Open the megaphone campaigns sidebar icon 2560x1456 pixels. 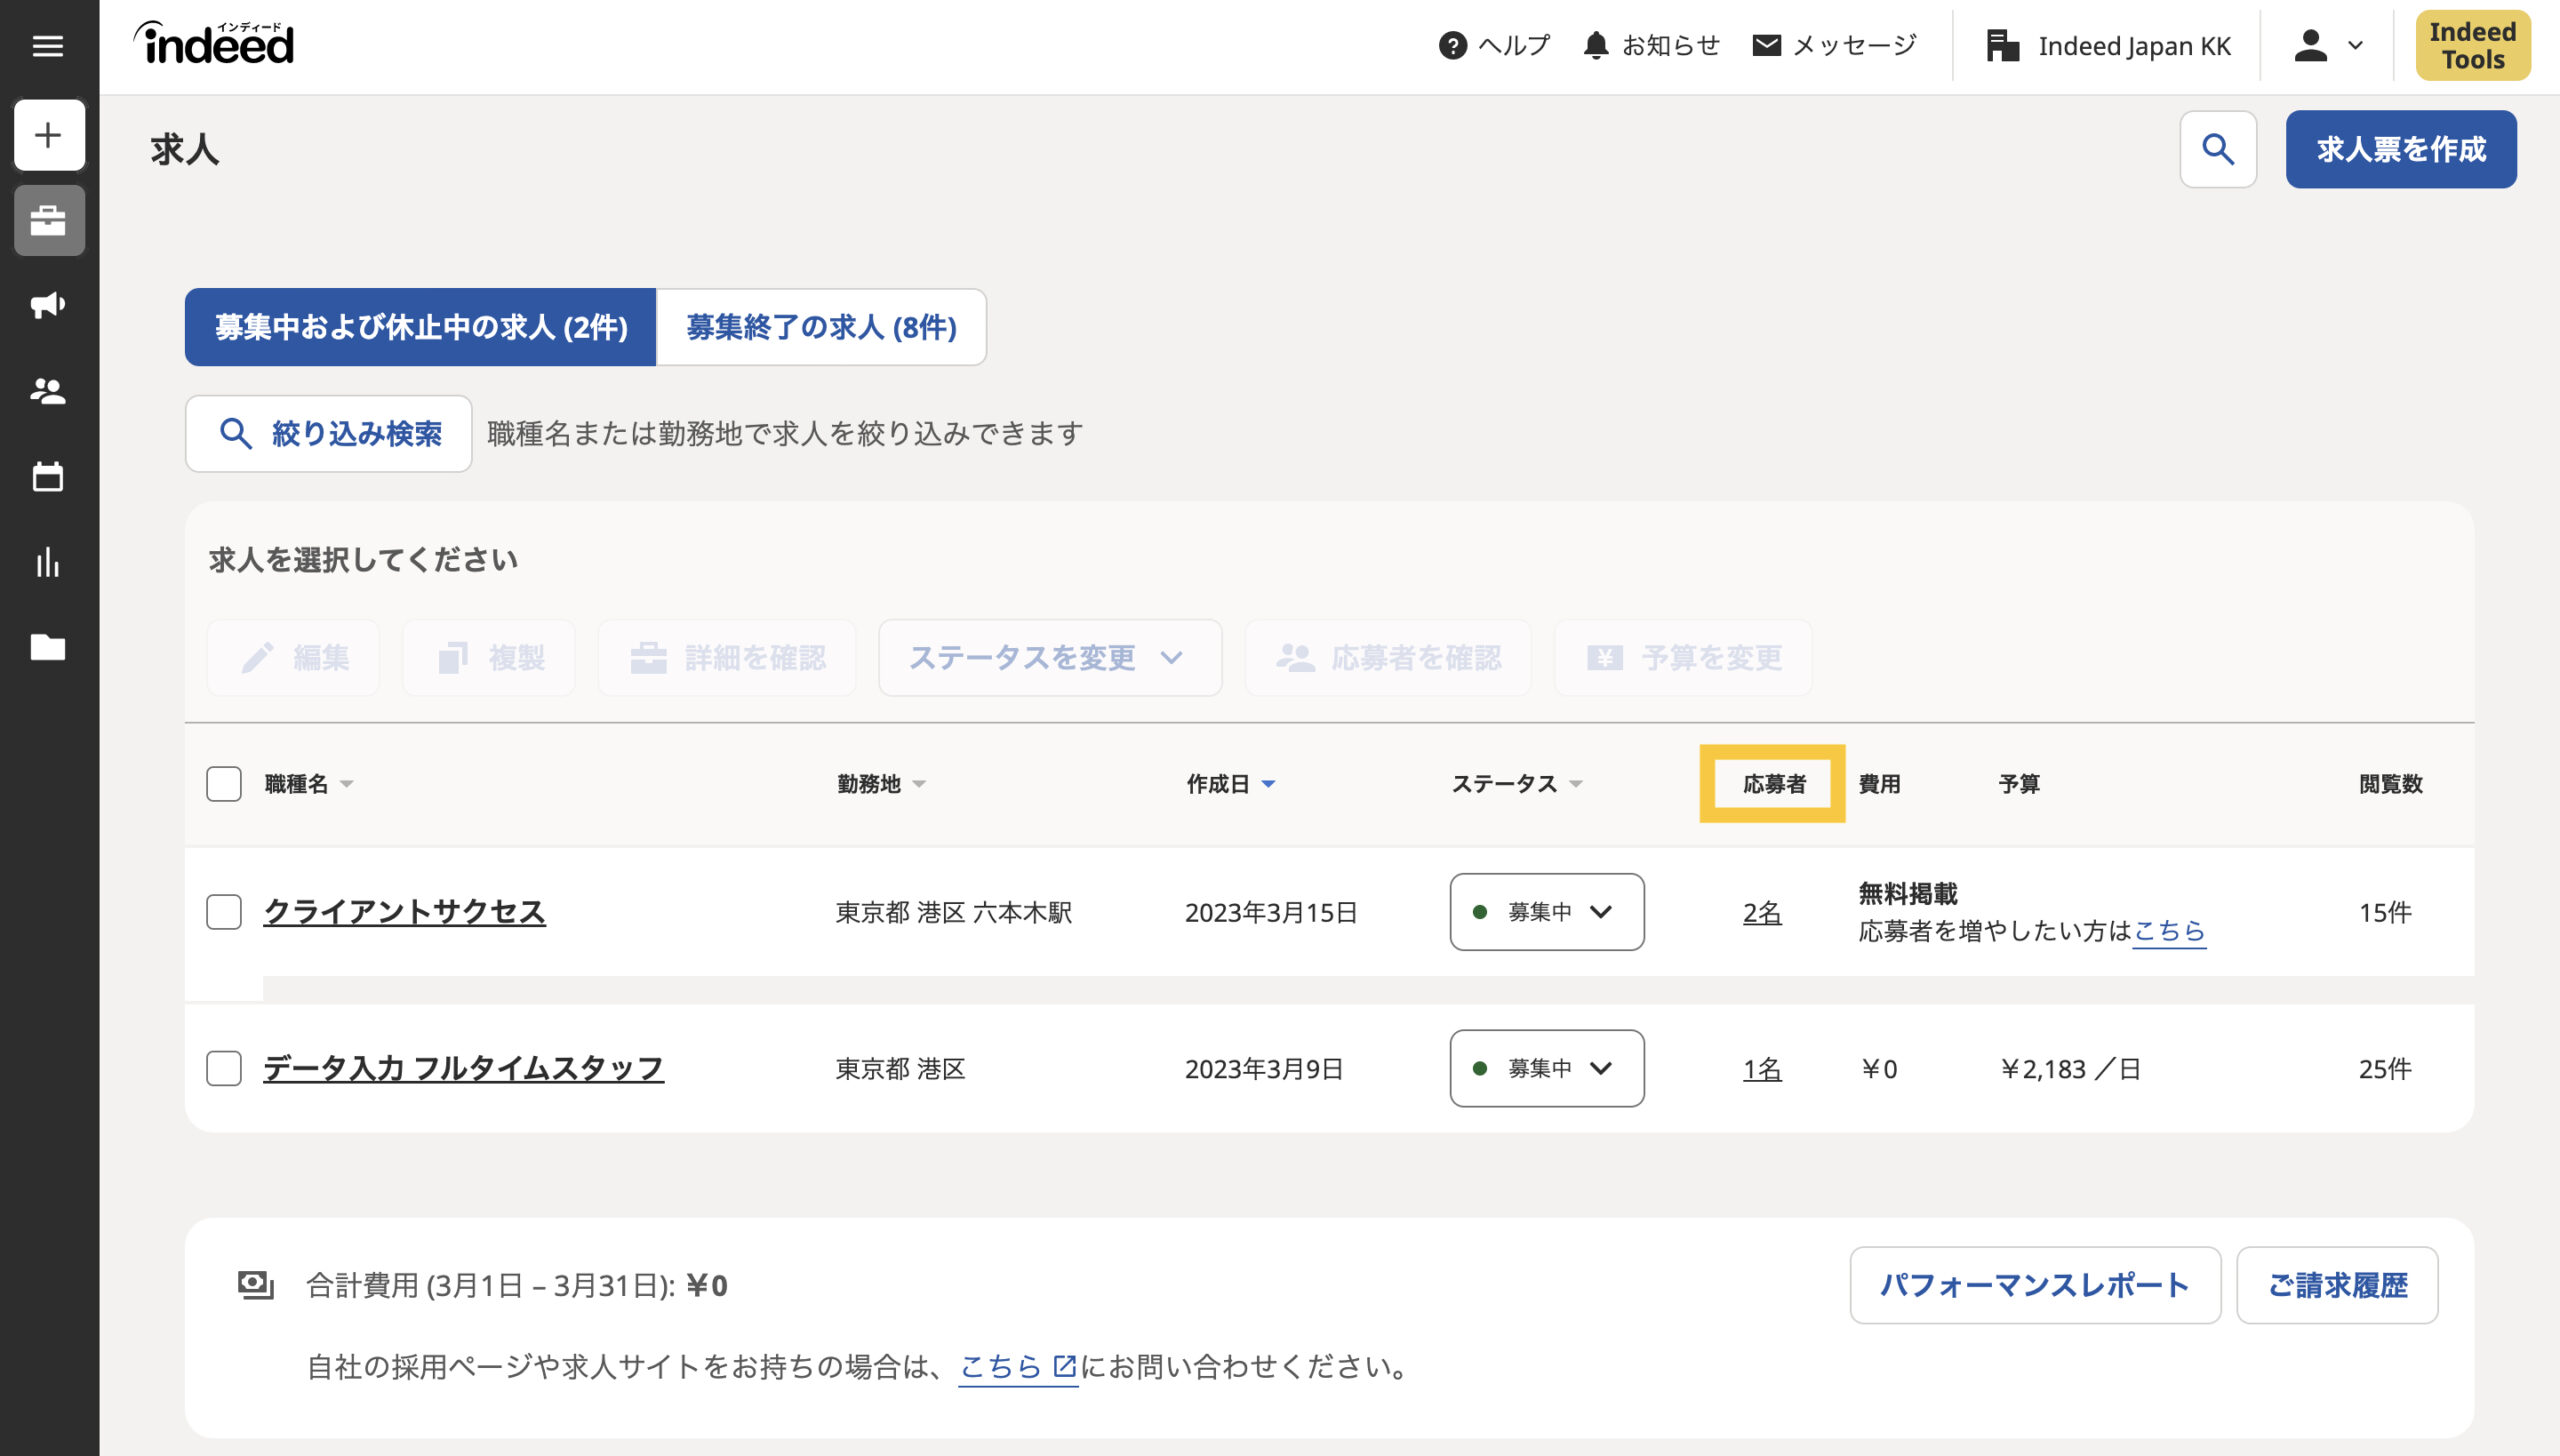tap(48, 305)
